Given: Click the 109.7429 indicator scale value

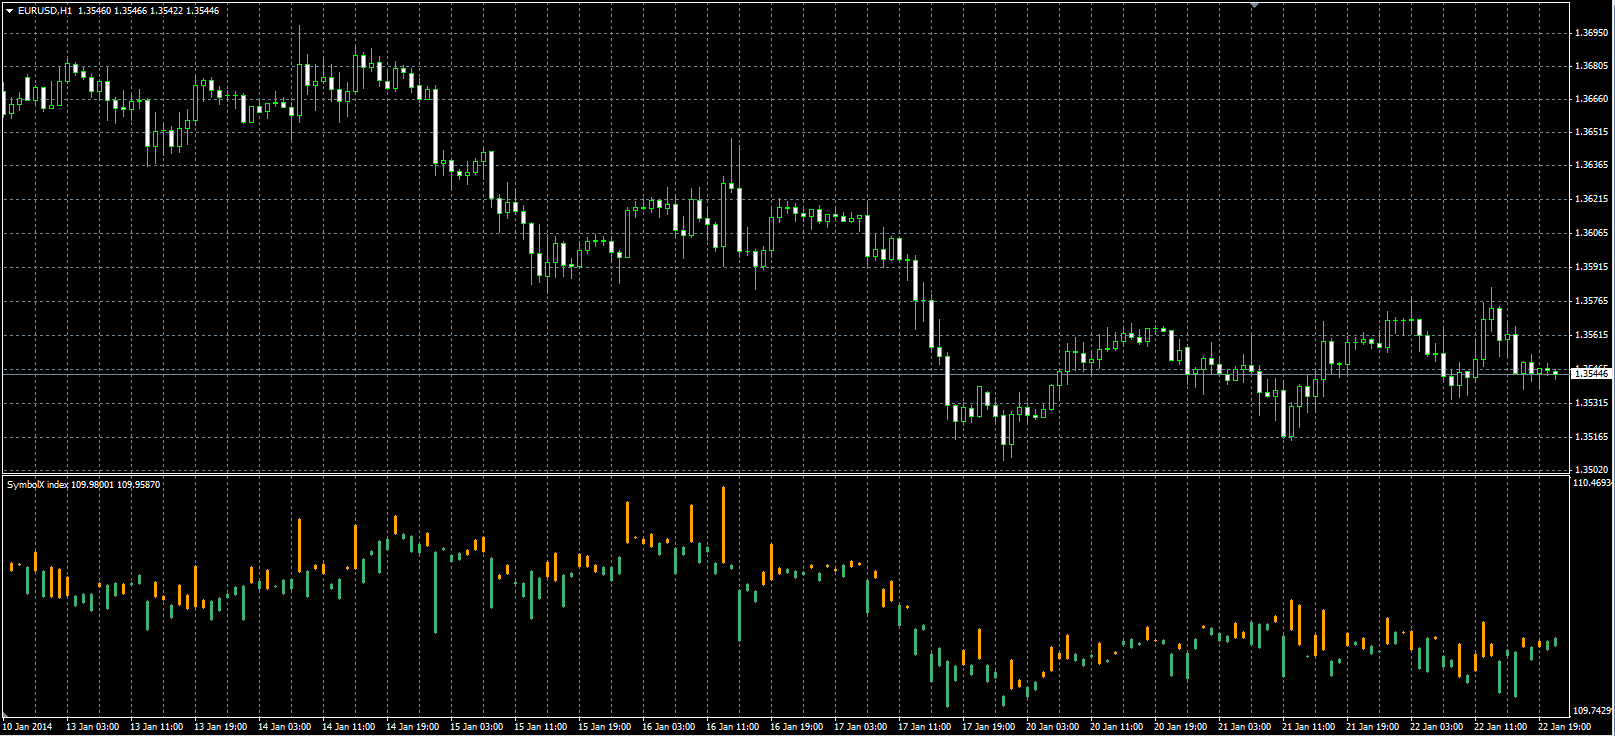Looking at the screenshot, I should 1592,711.
